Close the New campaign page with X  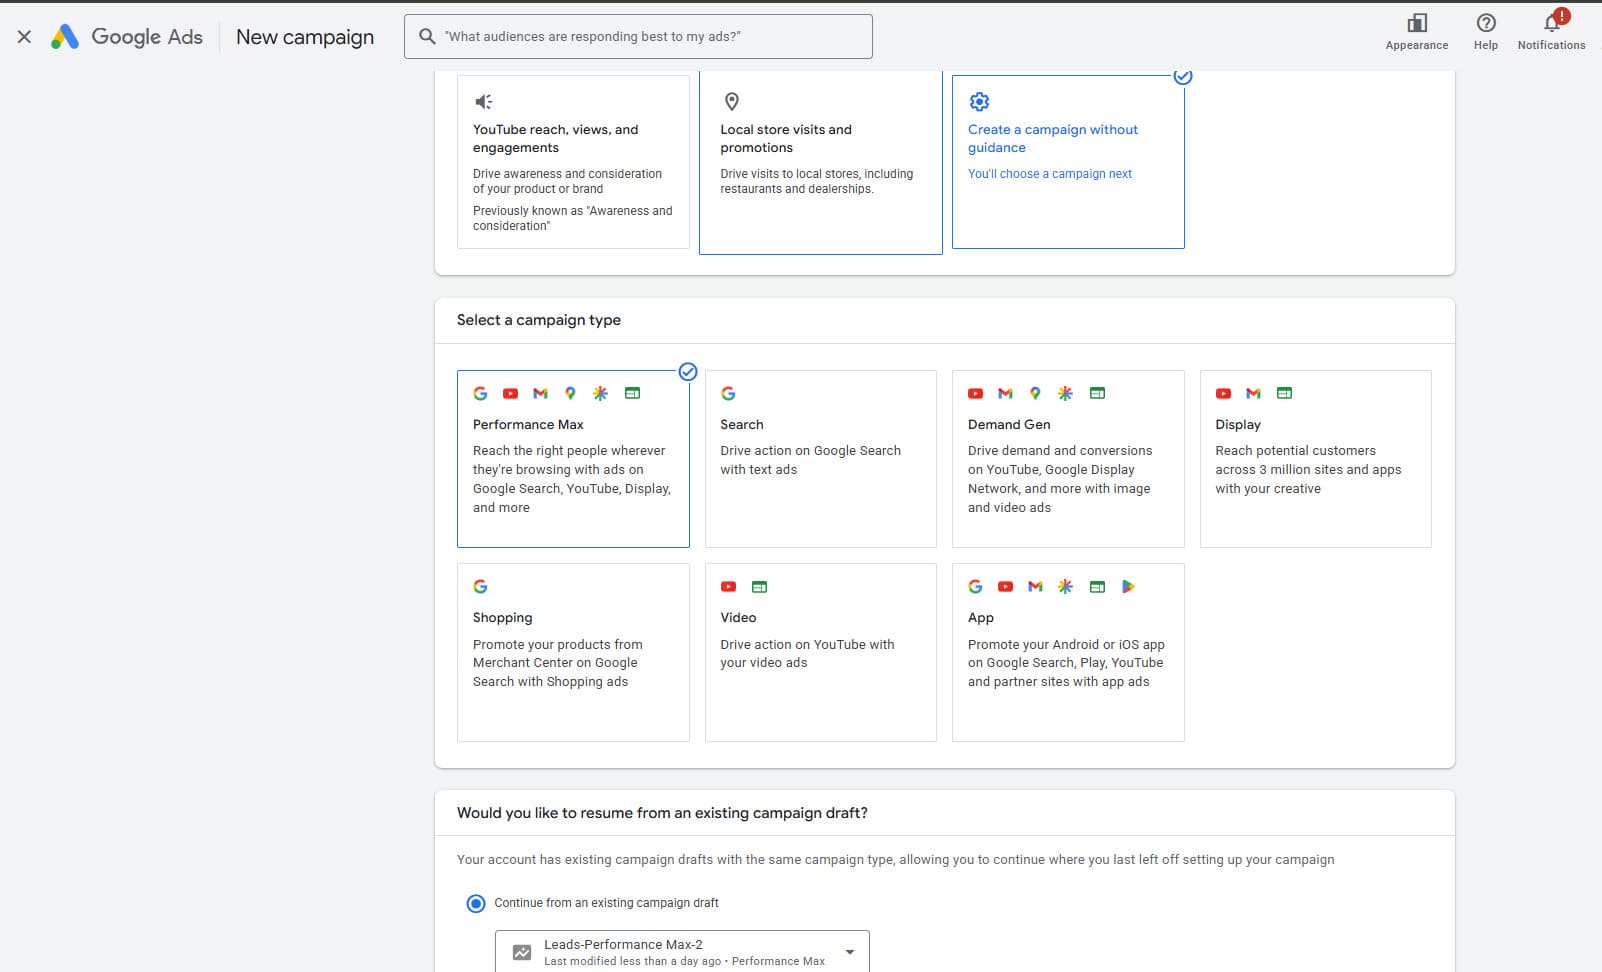24,37
